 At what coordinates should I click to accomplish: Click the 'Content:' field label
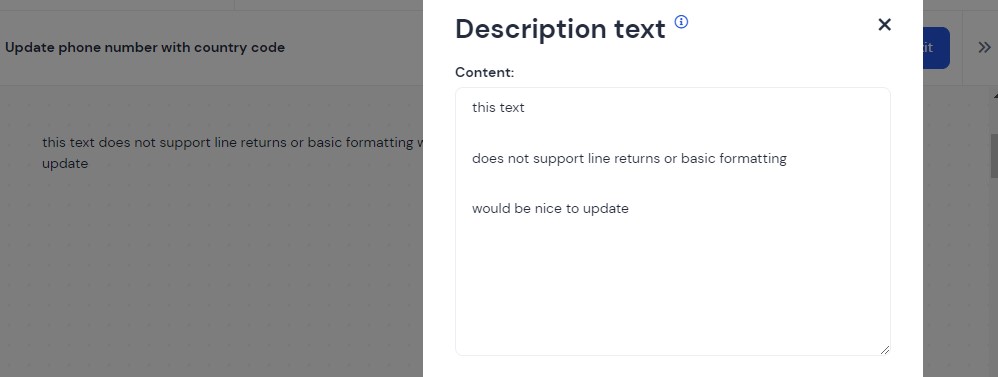click(484, 73)
